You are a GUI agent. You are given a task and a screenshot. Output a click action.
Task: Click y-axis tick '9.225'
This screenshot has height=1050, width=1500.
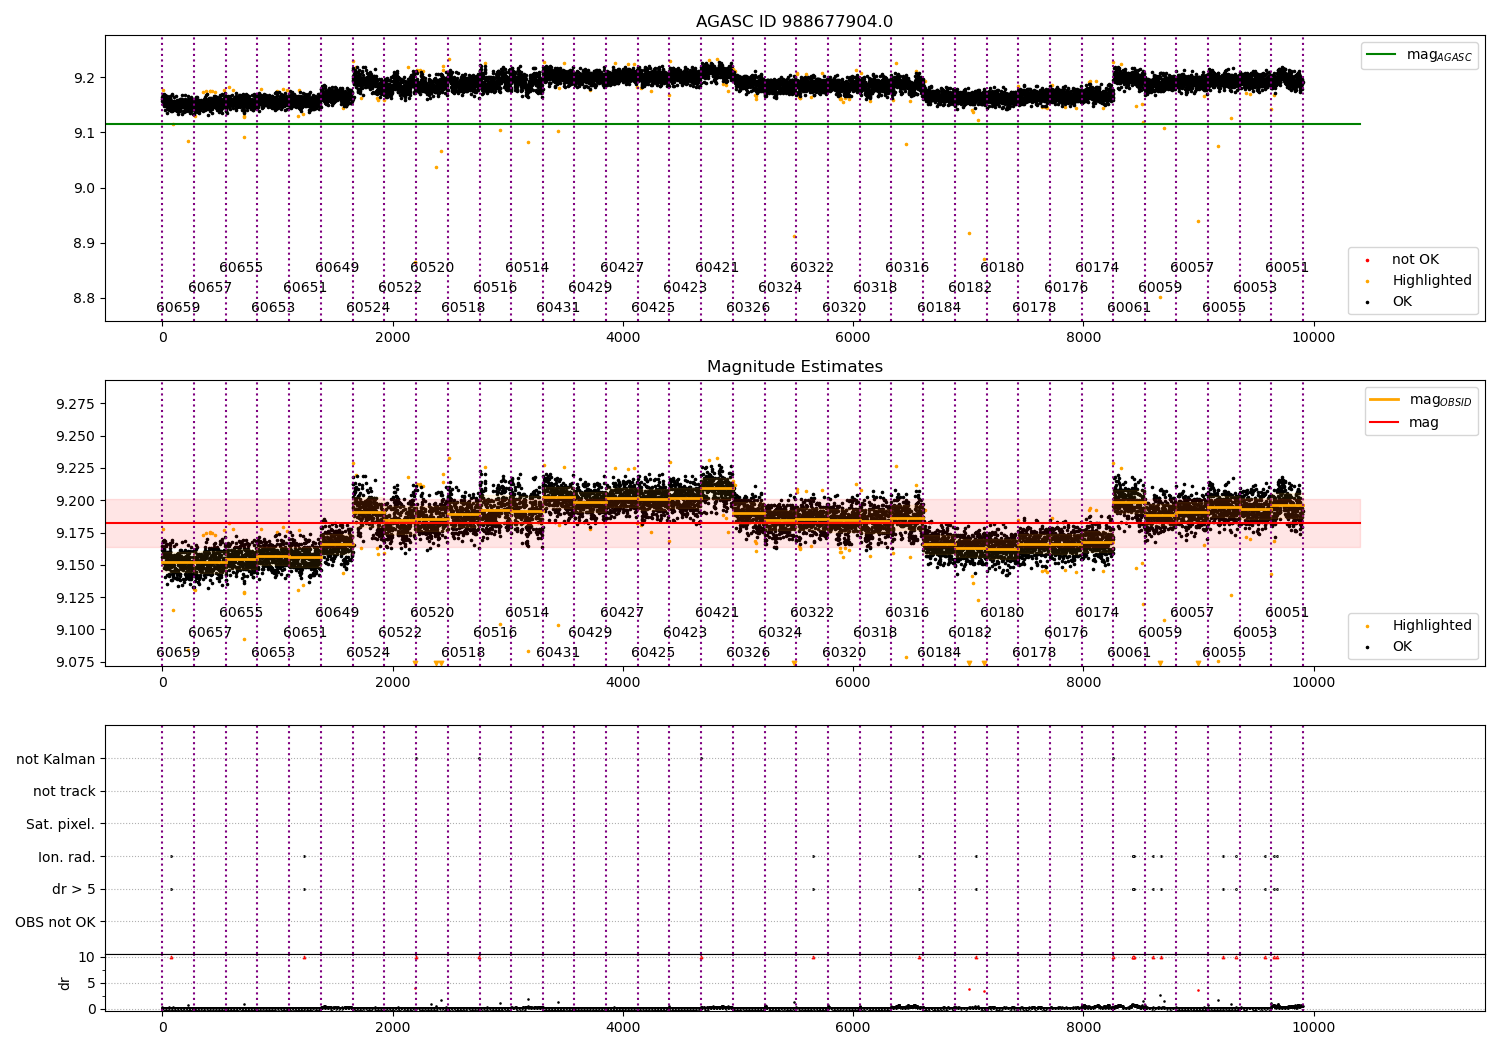pyautogui.click(x=76, y=468)
